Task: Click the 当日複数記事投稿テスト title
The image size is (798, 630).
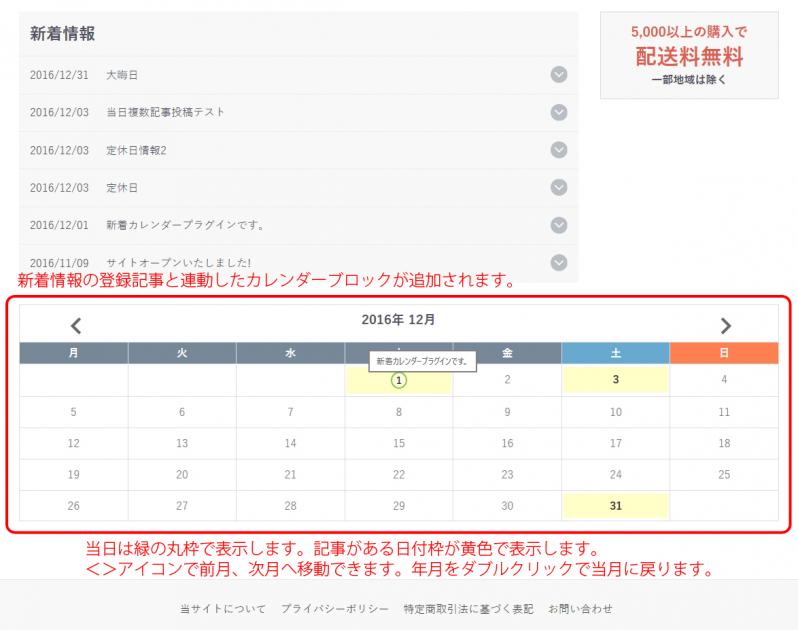Action: click(165, 112)
